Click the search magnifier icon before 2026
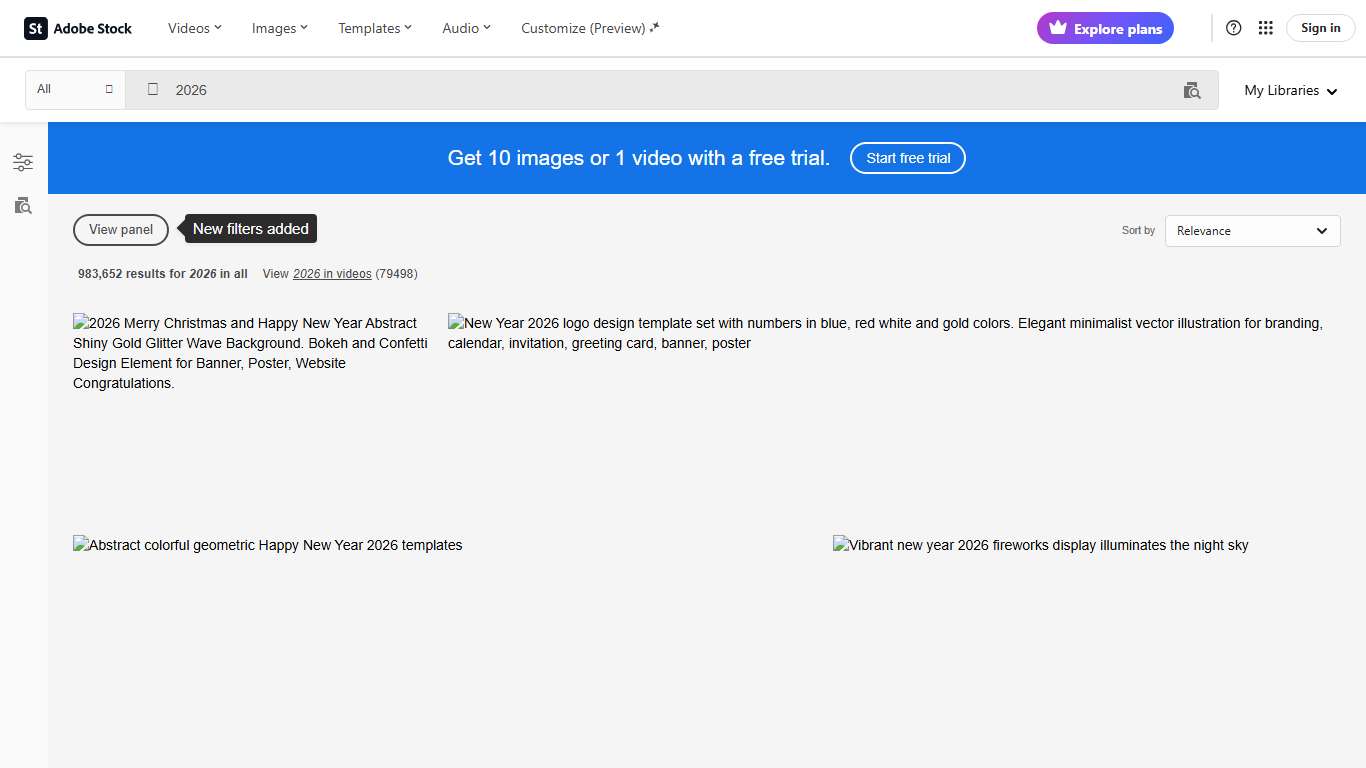 [x=153, y=90]
